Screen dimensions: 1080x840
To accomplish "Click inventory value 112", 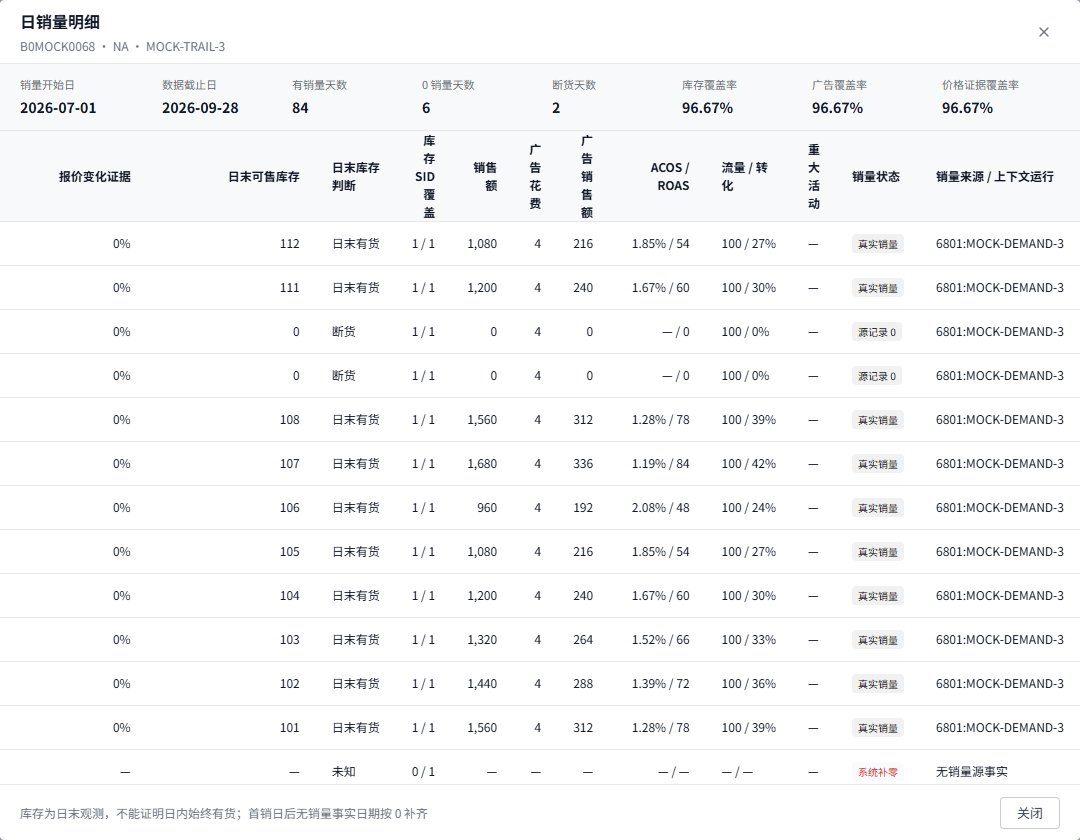I will (x=289, y=244).
